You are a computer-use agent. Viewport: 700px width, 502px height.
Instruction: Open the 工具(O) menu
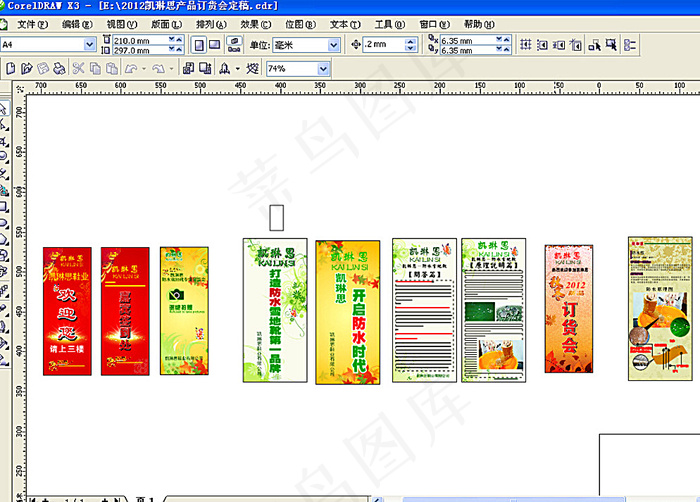[x=390, y=24]
